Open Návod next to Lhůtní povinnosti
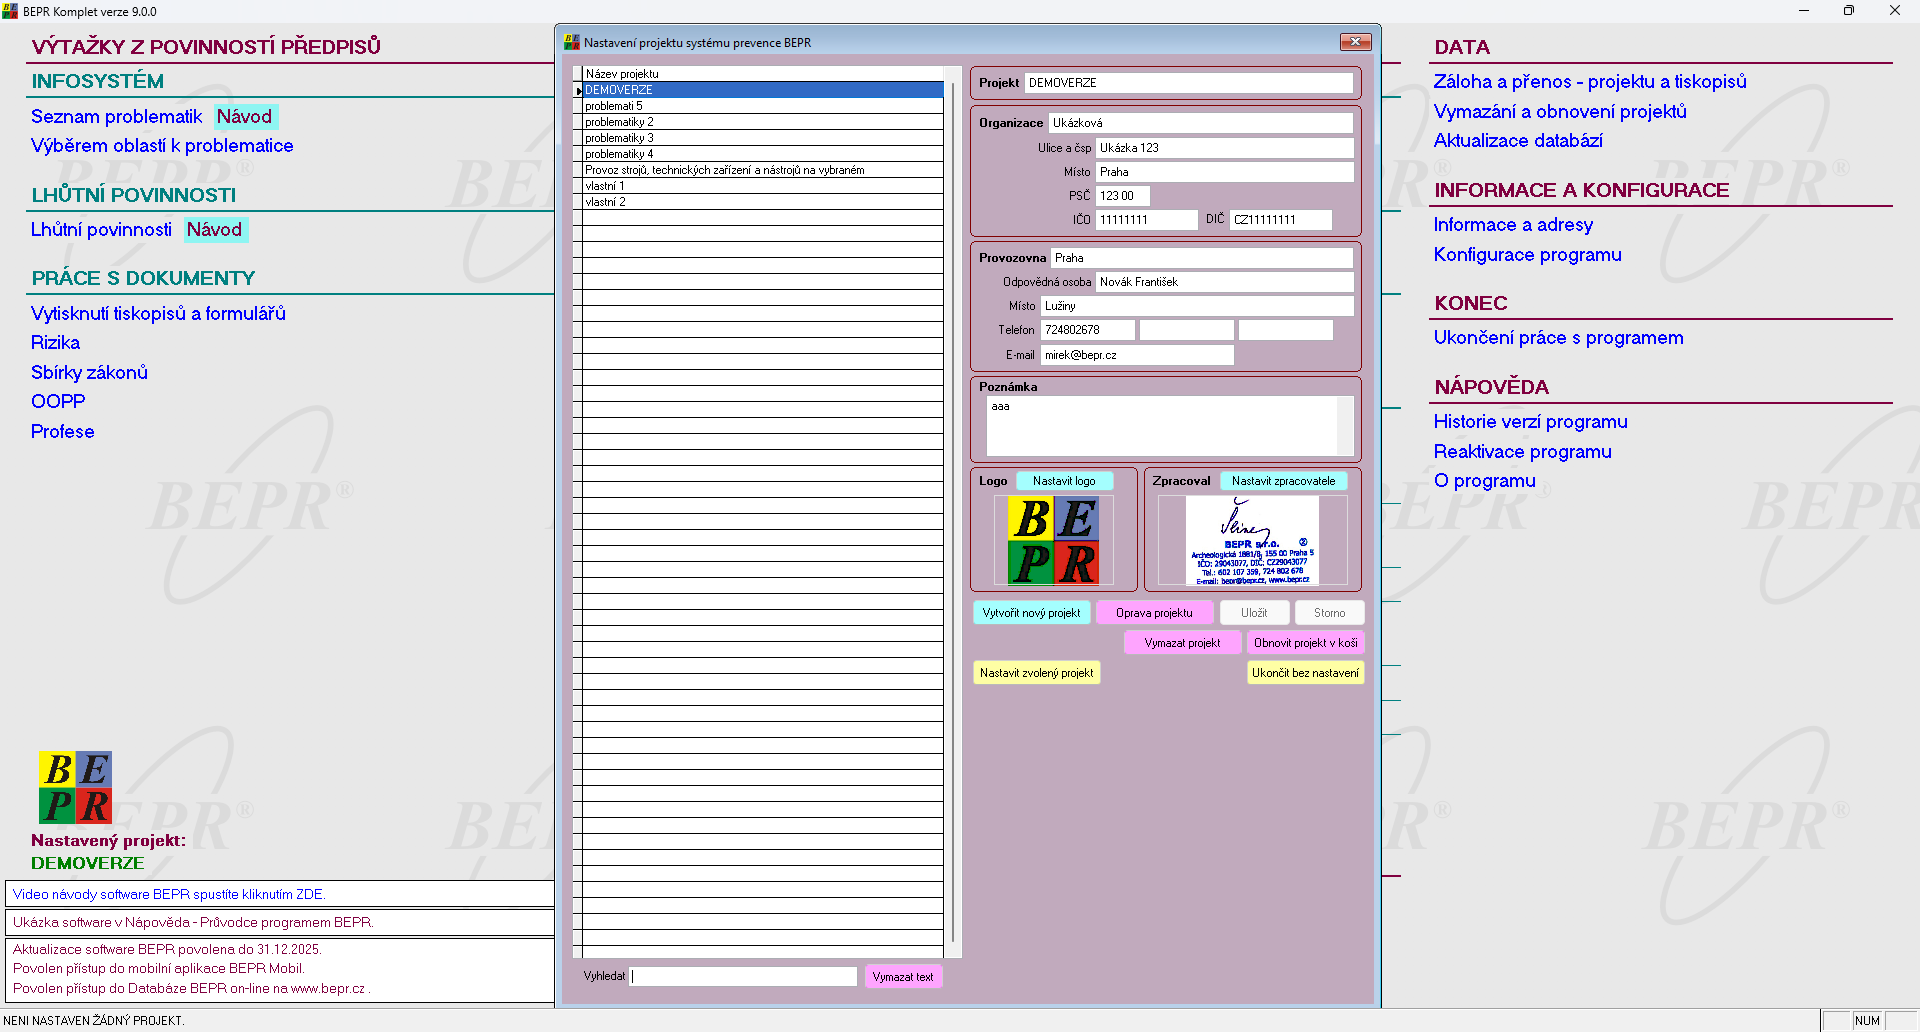 pos(214,230)
